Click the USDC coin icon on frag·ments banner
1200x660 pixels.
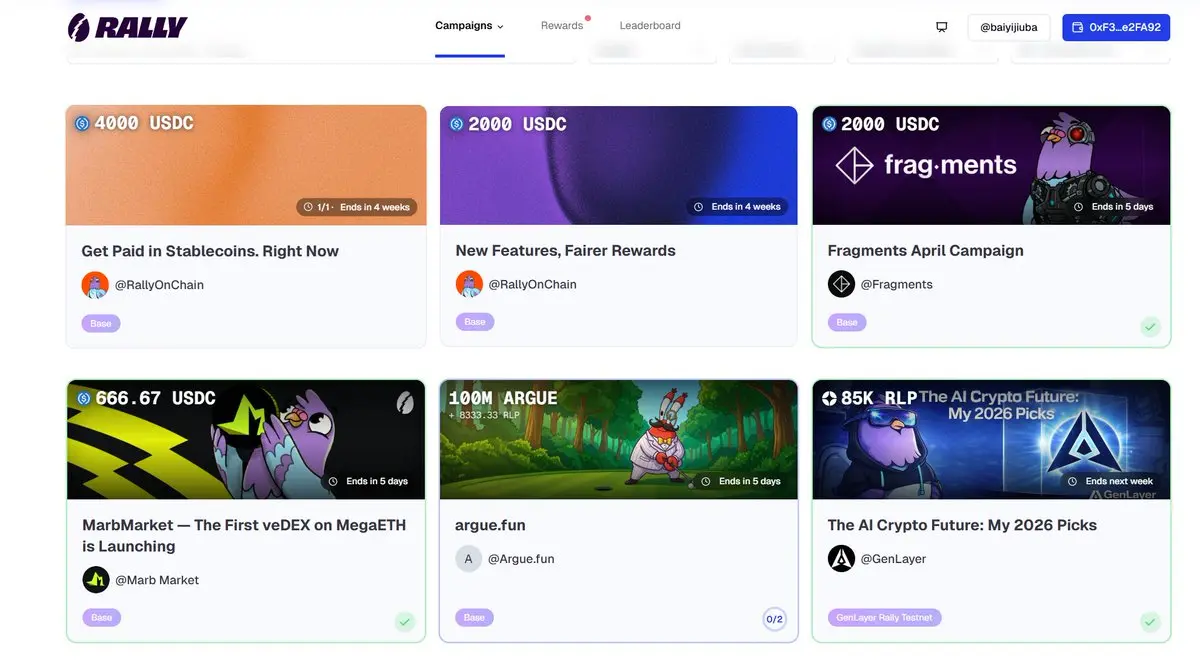829,124
